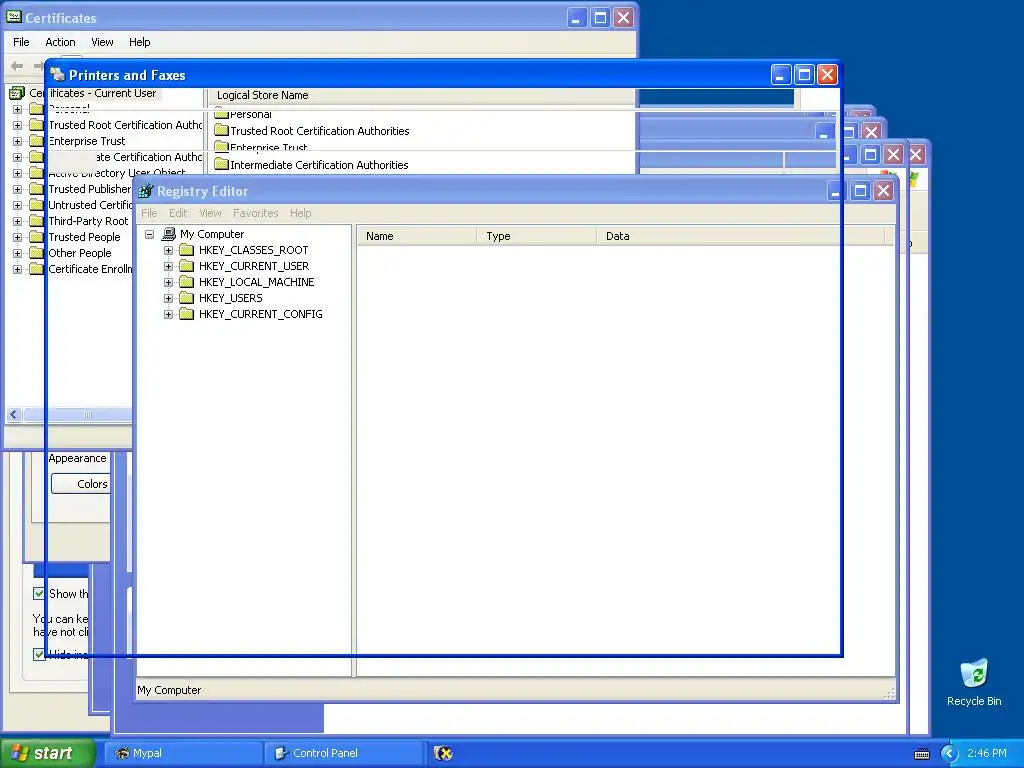Image resolution: width=1024 pixels, height=768 pixels.
Task: Click the Control Panel icon on the taskbar
Action: pos(281,753)
